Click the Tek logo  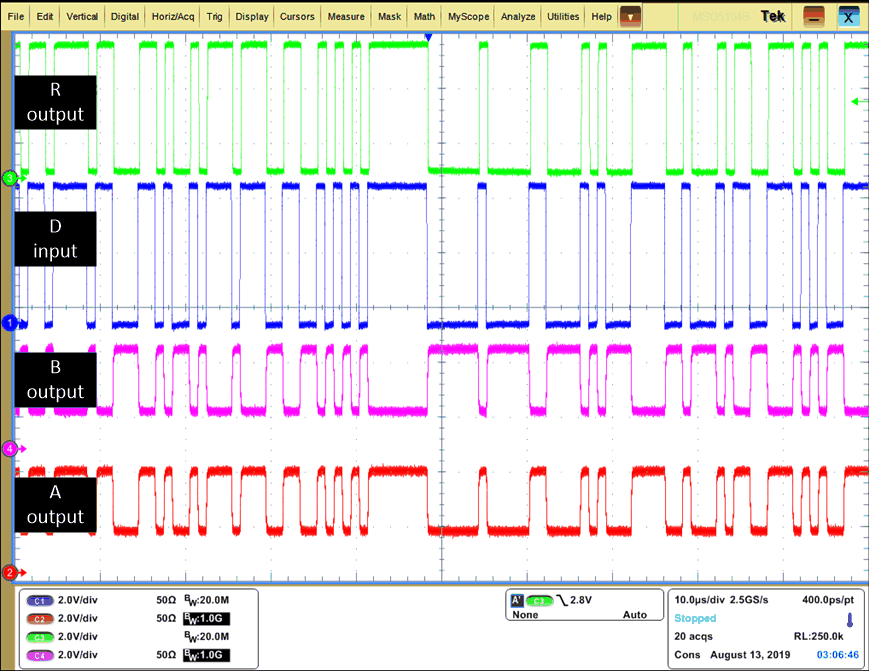[x=772, y=16]
